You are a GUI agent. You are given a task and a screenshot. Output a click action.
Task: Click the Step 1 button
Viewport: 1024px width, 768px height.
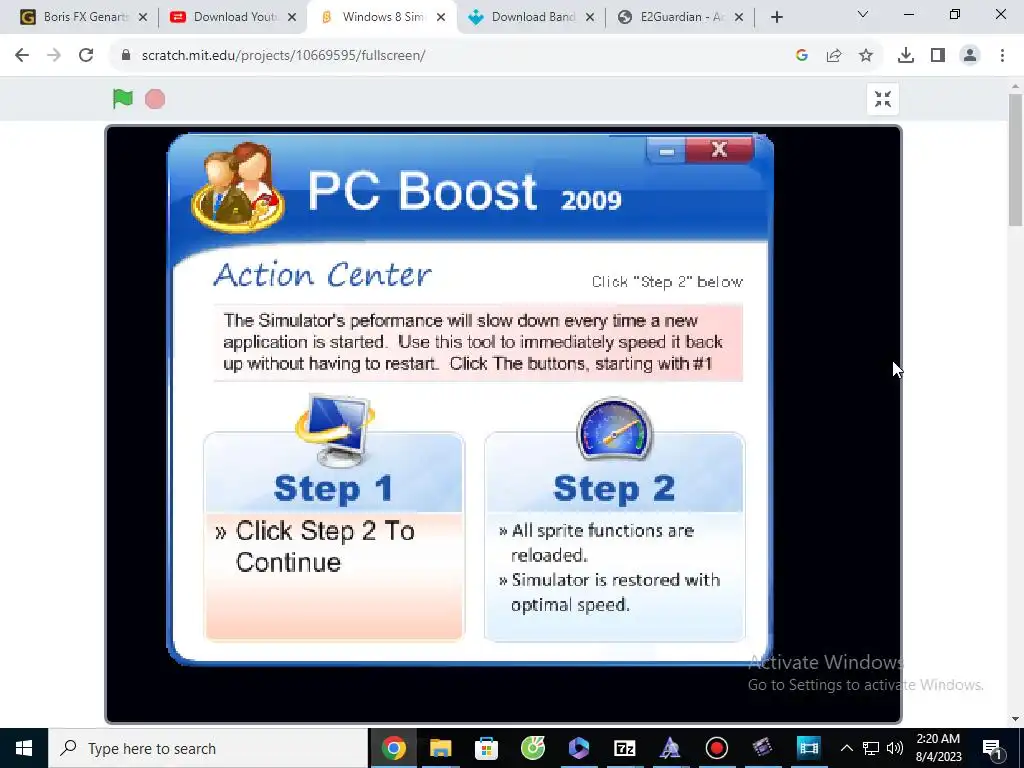click(334, 489)
